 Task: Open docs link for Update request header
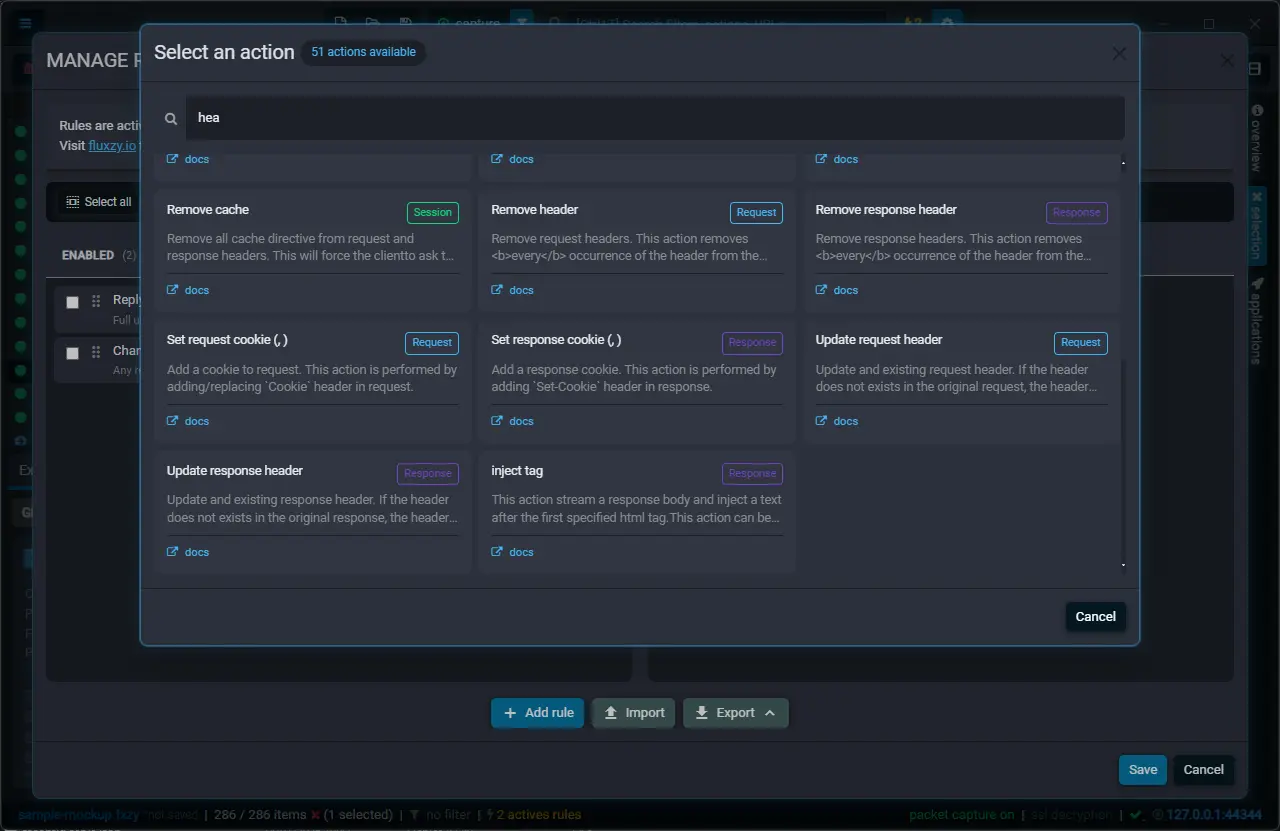pyautogui.click(x=837, y=421)
